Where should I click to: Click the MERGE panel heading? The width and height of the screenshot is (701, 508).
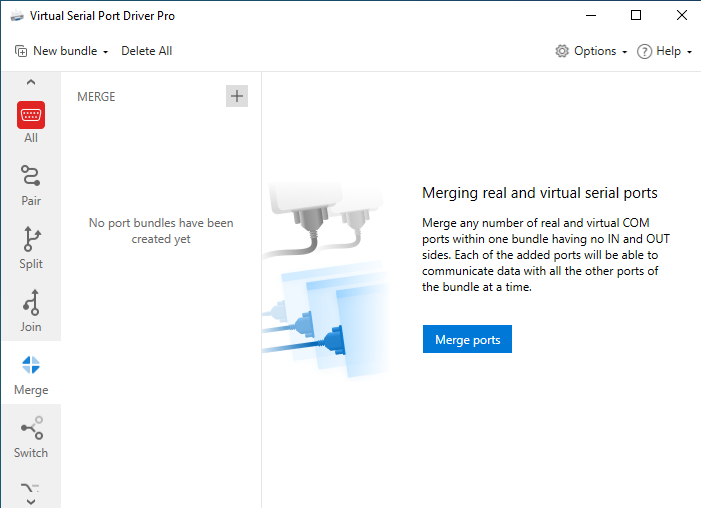[x=96, y=97]
